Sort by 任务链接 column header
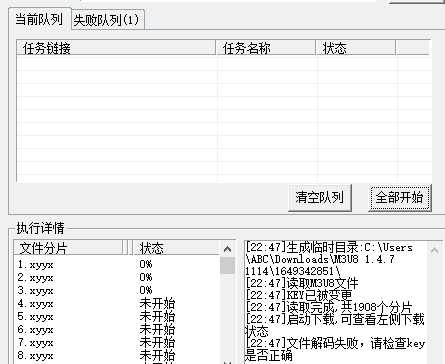The height and width of the screenshot is (364, 445). (116, 48)
